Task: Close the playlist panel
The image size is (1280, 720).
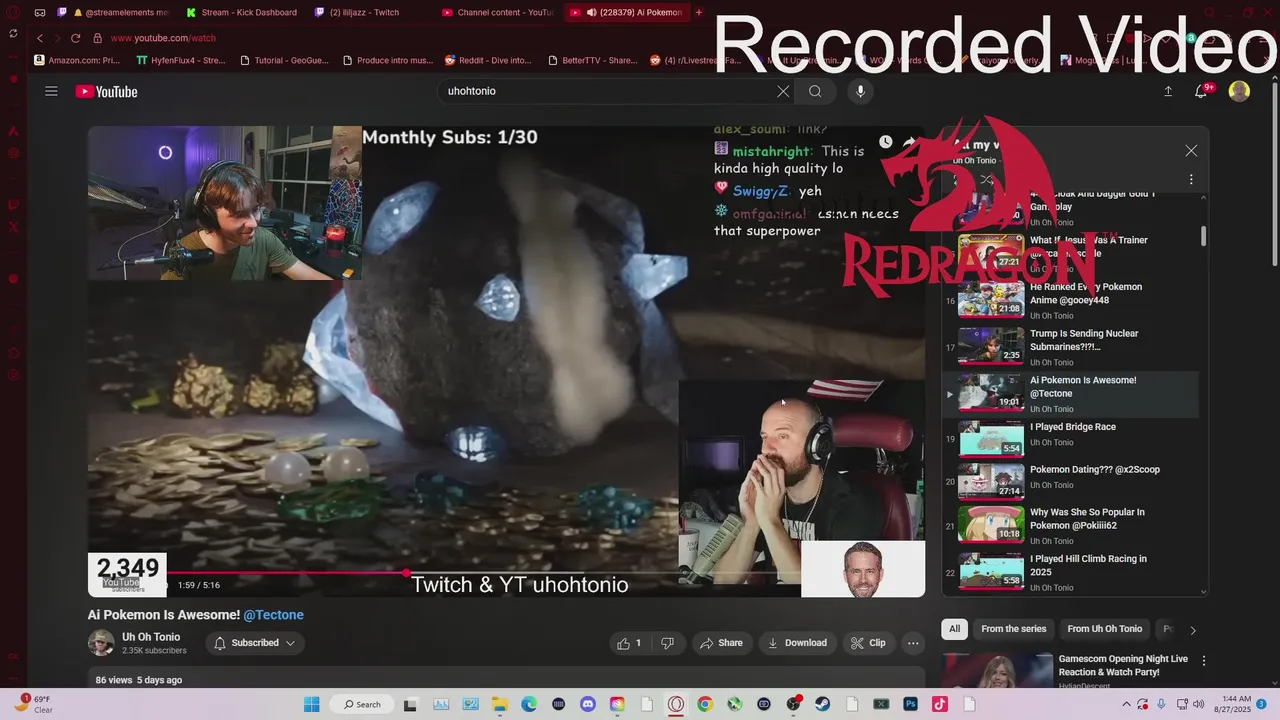Action: (1191, 151)
